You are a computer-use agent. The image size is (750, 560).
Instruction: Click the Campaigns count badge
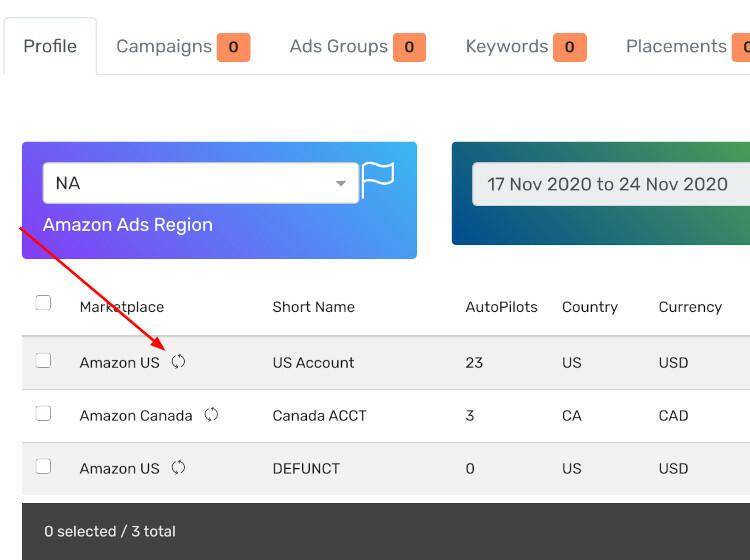tap(233, 47)
